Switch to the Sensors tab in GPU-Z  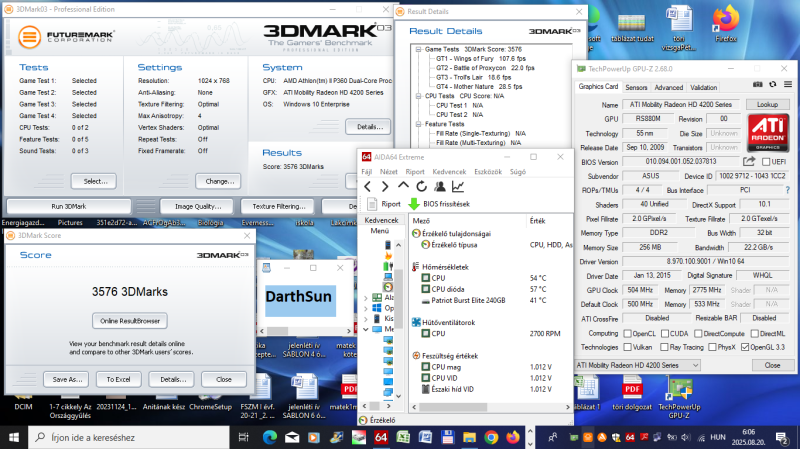[636, 87]
